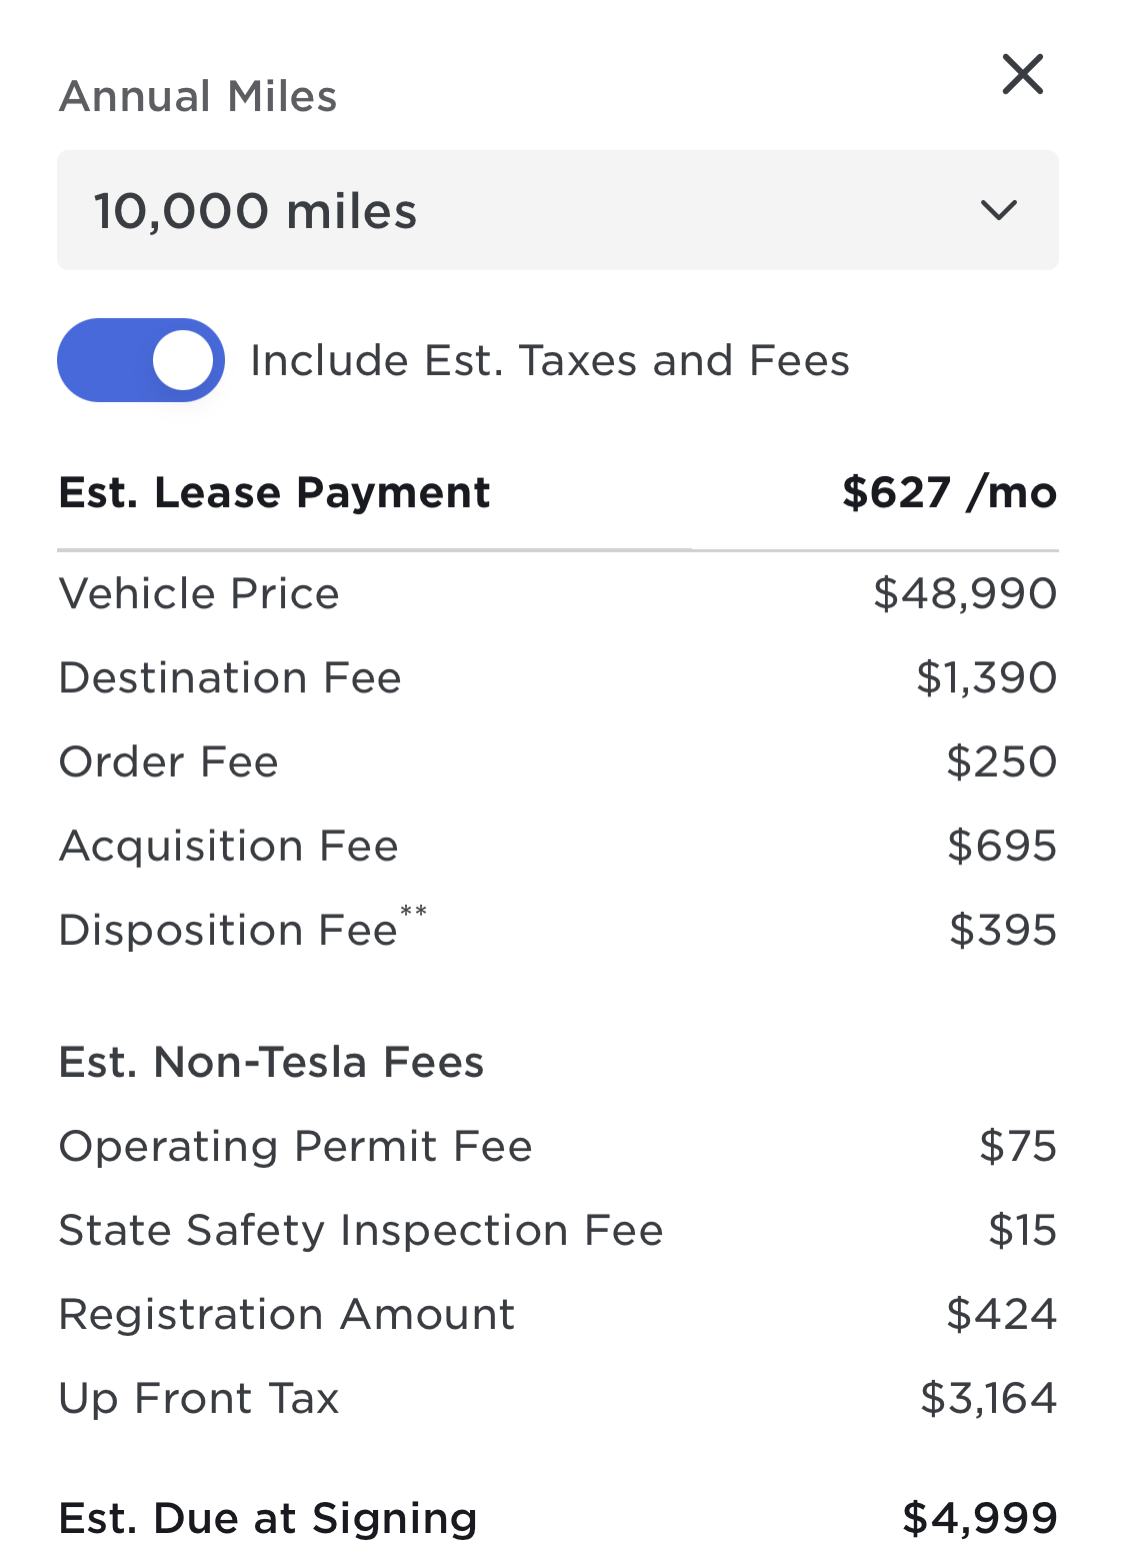Select the Up Front Tax row
The image size is (1124, 1558).
tap(558, 1398)
